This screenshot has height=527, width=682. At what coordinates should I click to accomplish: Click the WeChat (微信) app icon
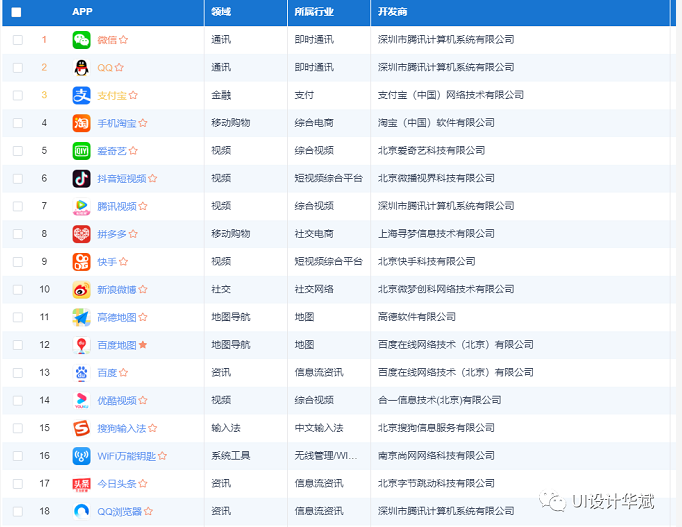tap(81, 40)
